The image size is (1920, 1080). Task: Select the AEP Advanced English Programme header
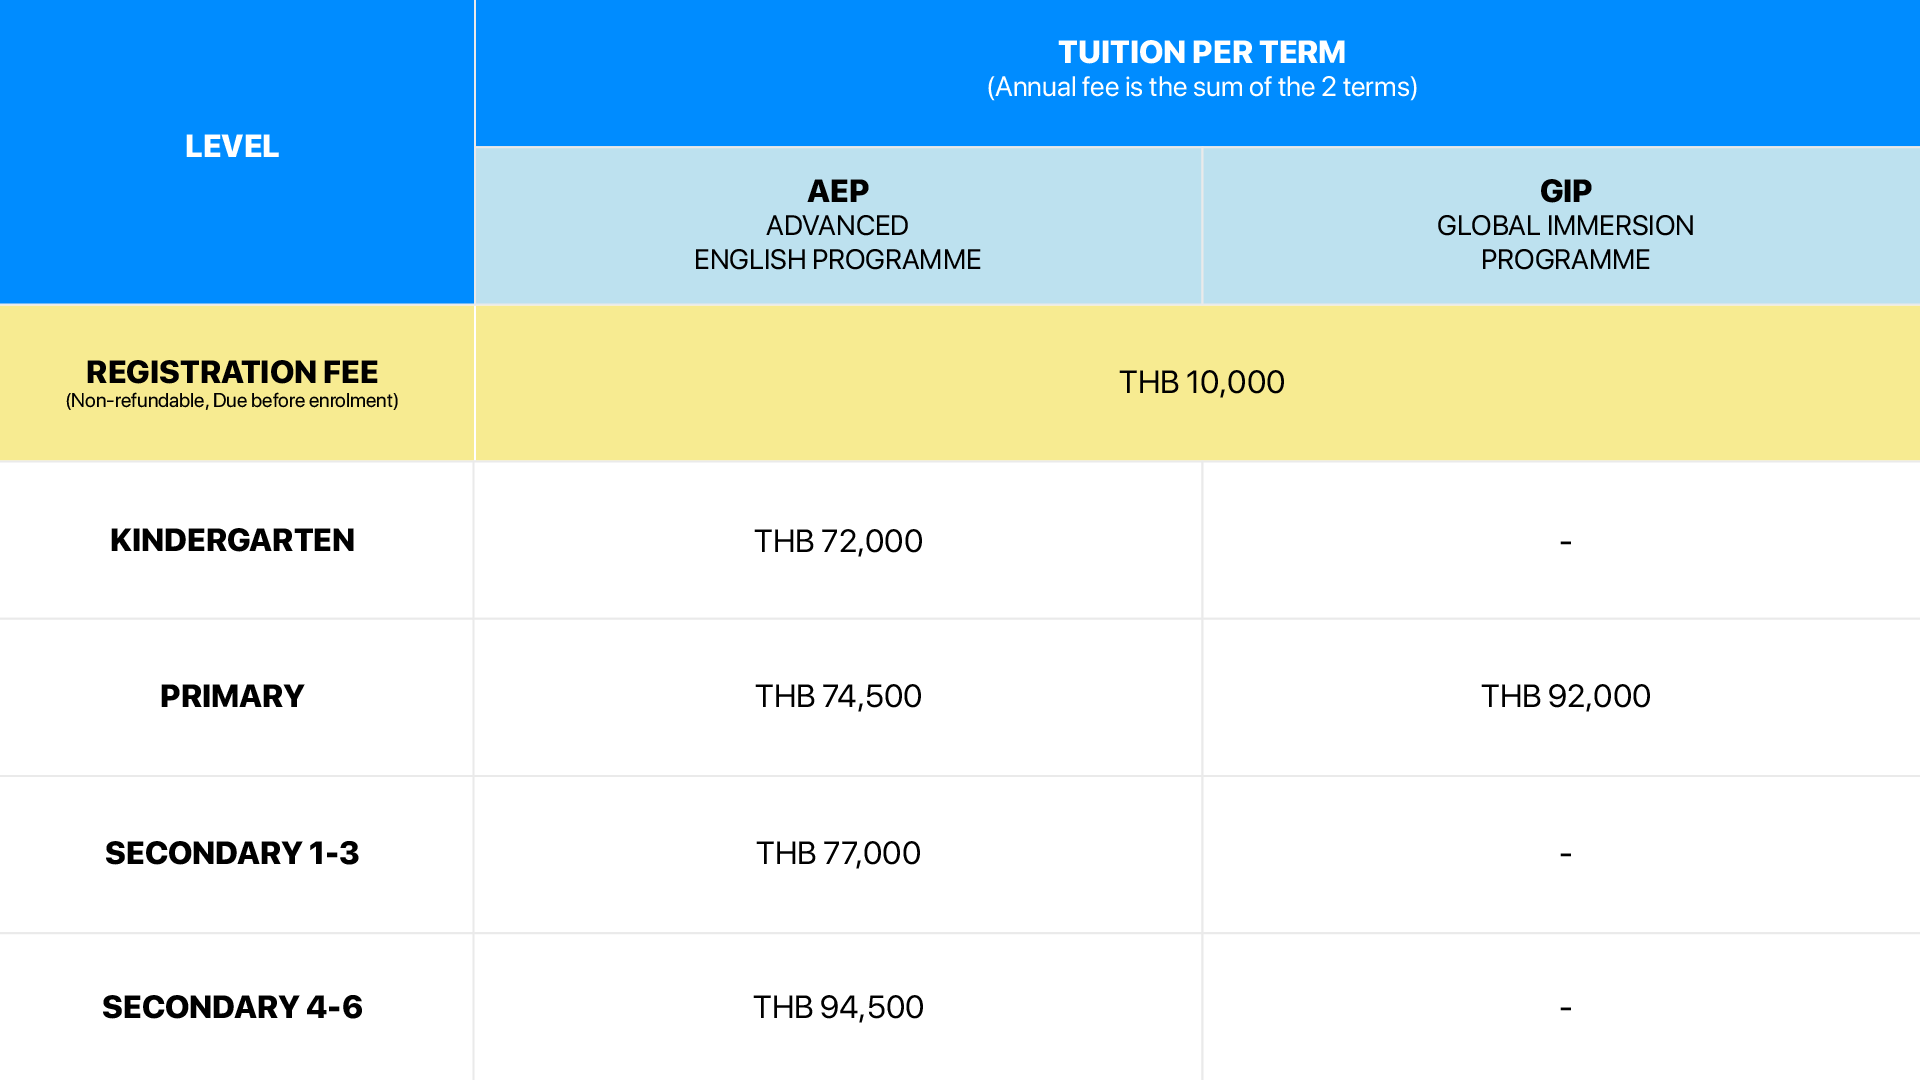(837, 225)
